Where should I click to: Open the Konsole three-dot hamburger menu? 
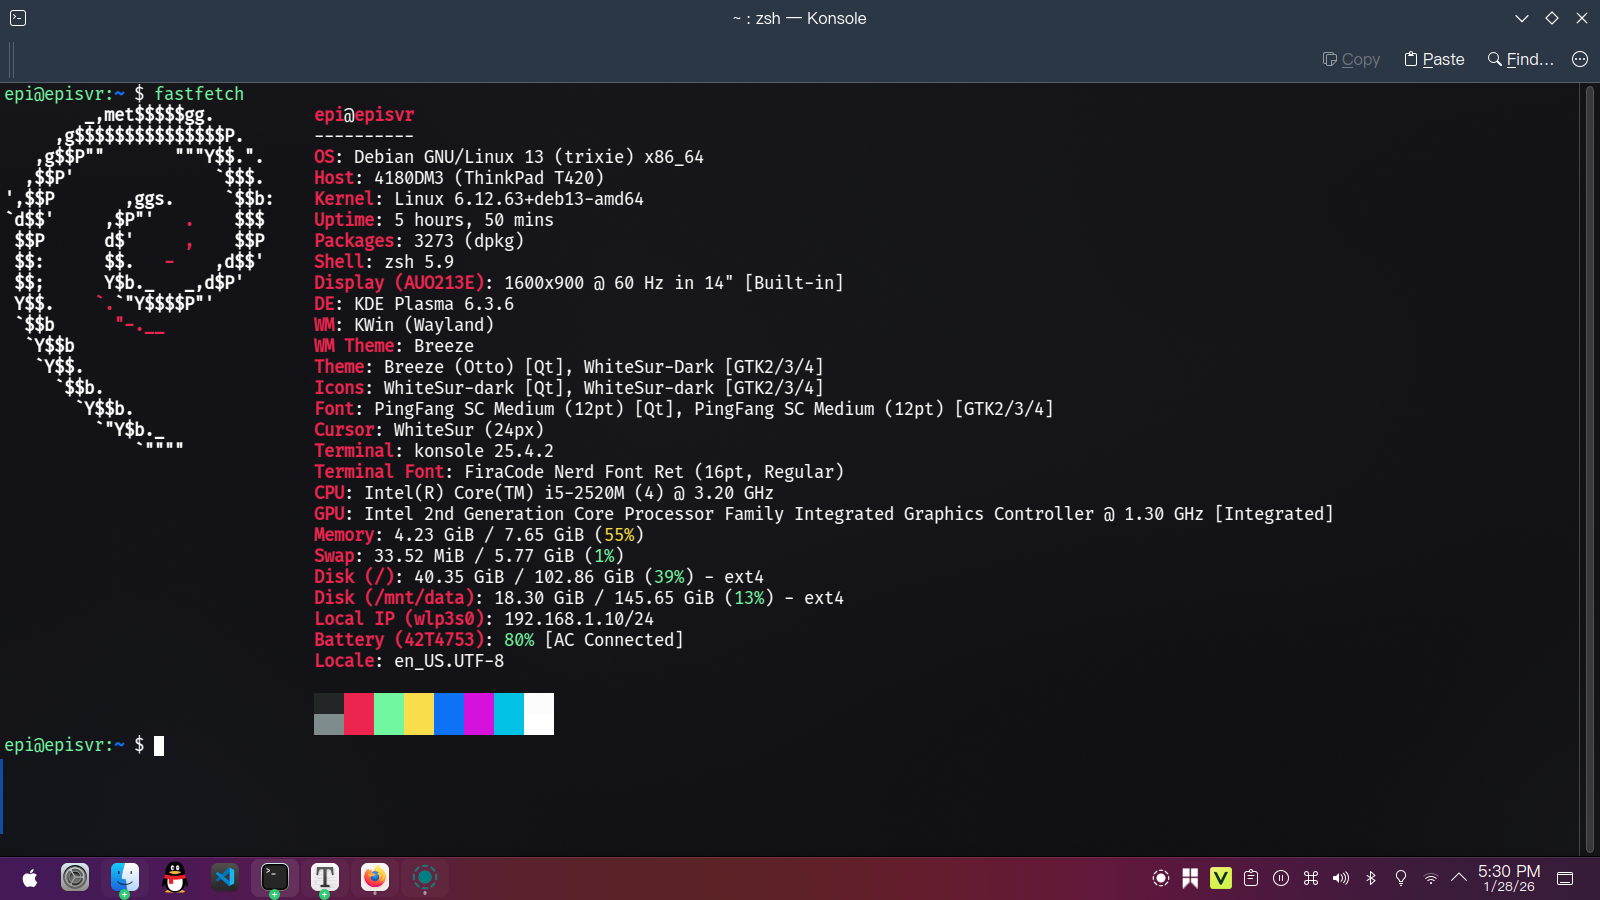point(1580,59)
